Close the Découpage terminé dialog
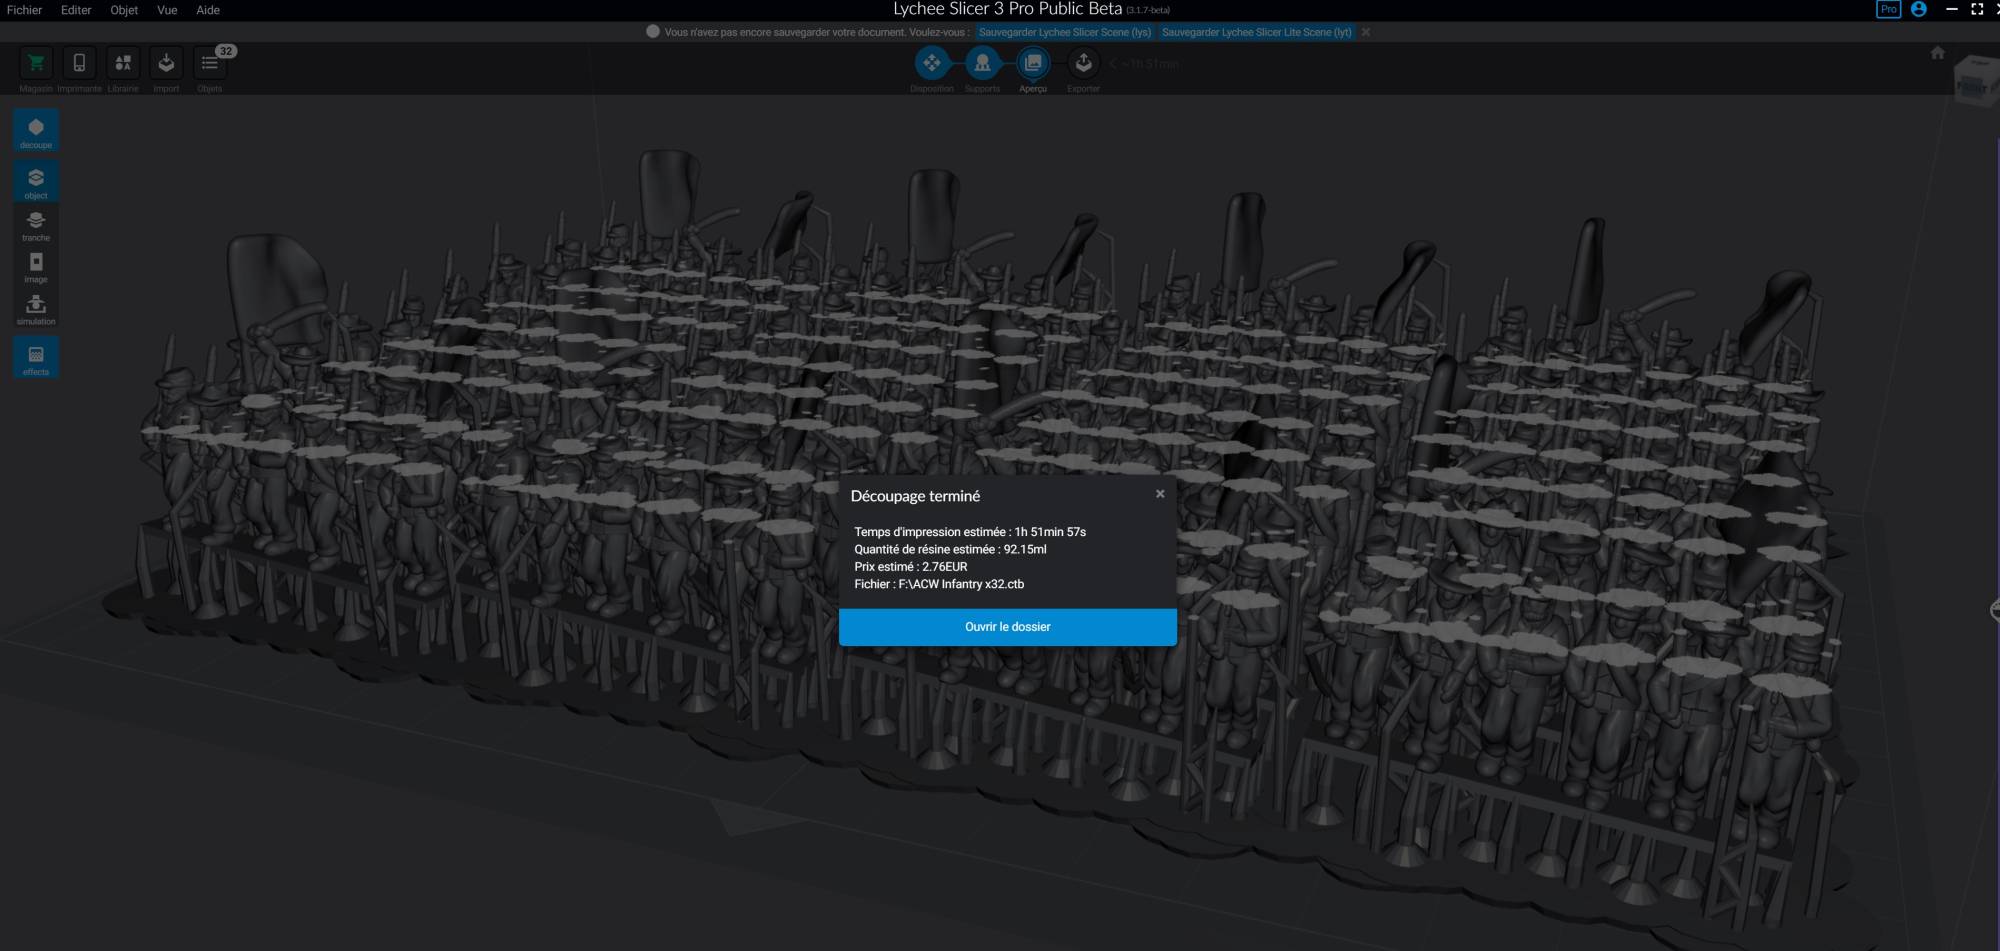The width and height of the screenshot is (2000, 951). [1160, 494]
